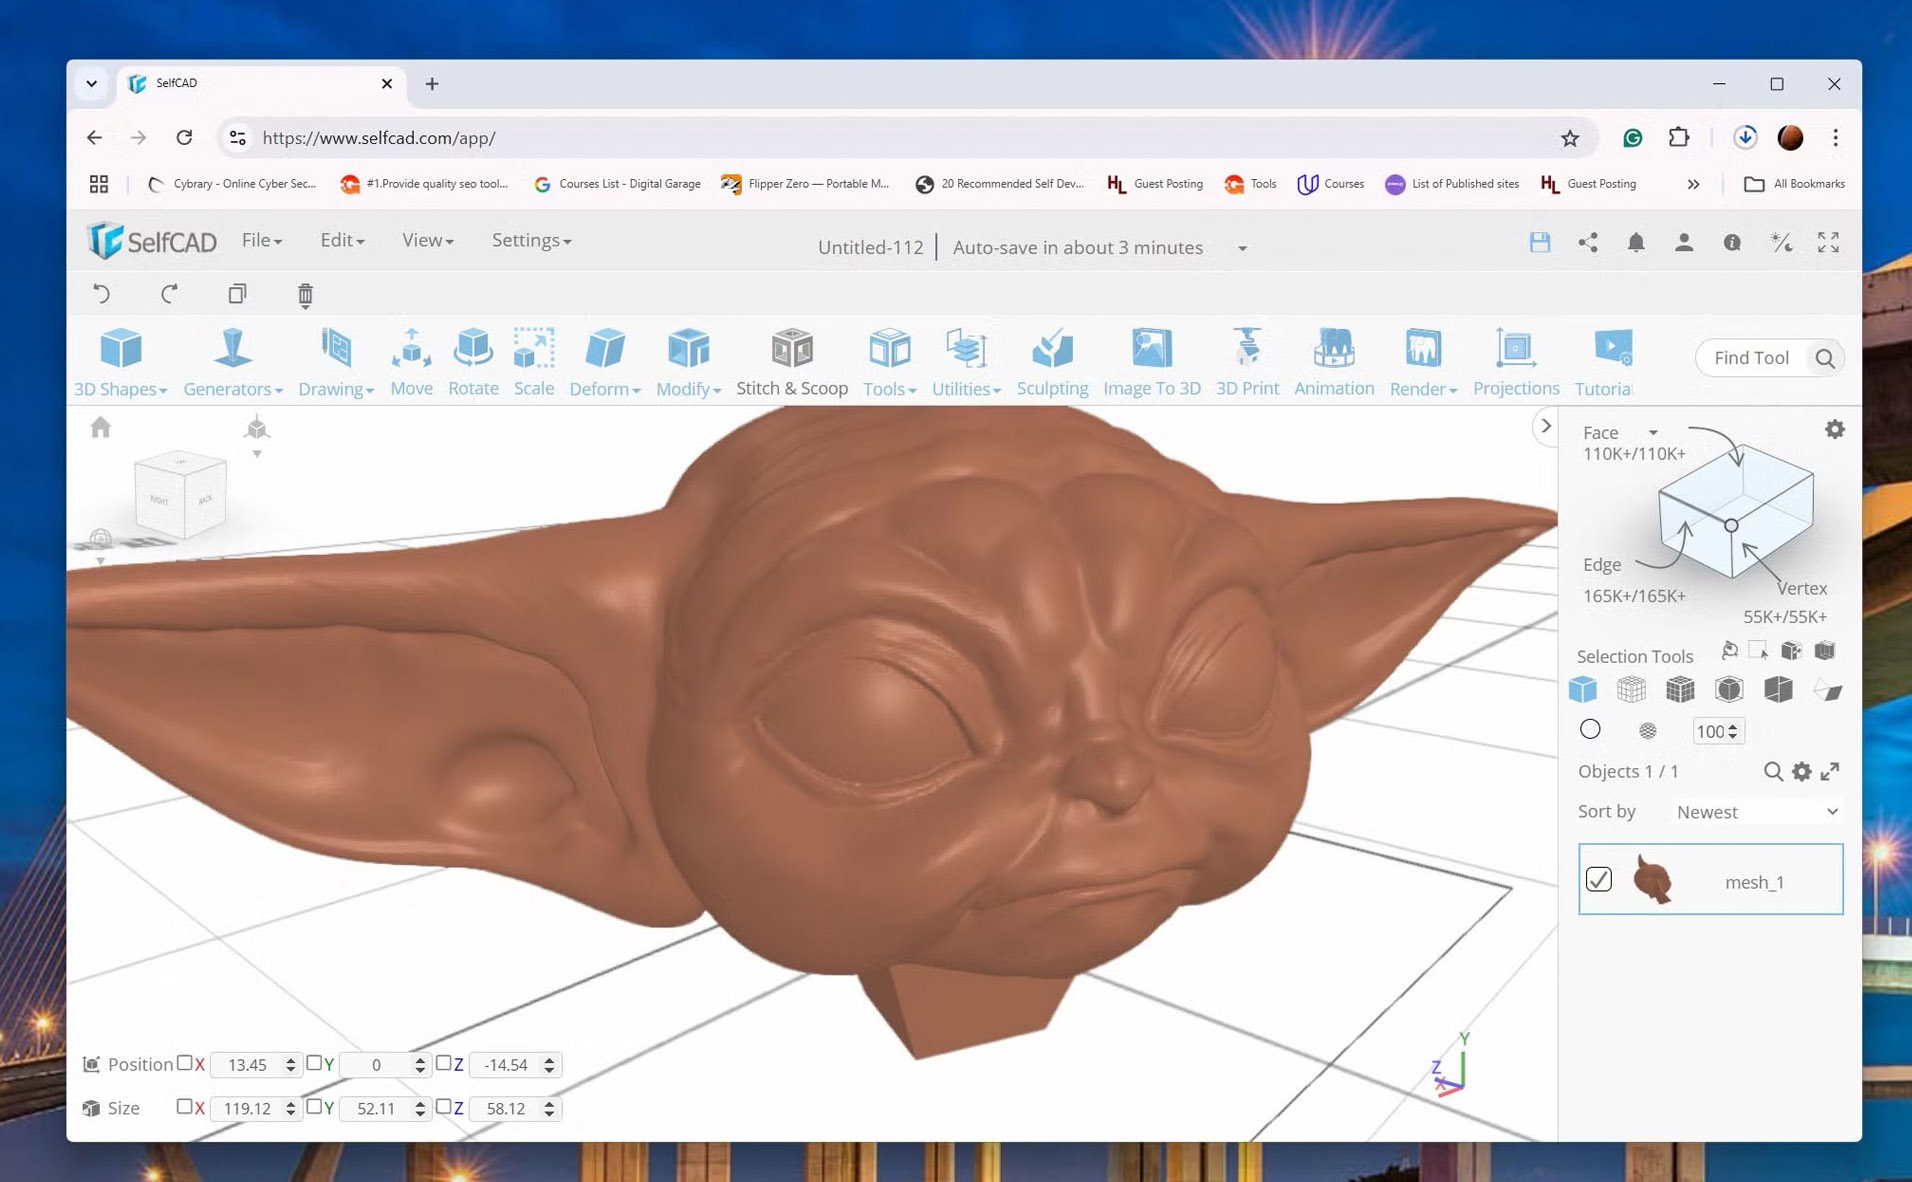Open the Animation tool
The image size is (1912, 1182).
point(1334,362)
